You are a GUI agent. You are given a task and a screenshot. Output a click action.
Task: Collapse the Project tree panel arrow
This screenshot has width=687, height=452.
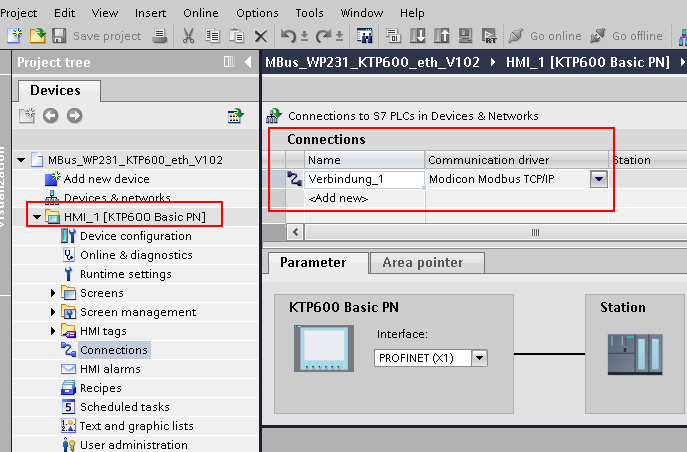coord(248,62)
